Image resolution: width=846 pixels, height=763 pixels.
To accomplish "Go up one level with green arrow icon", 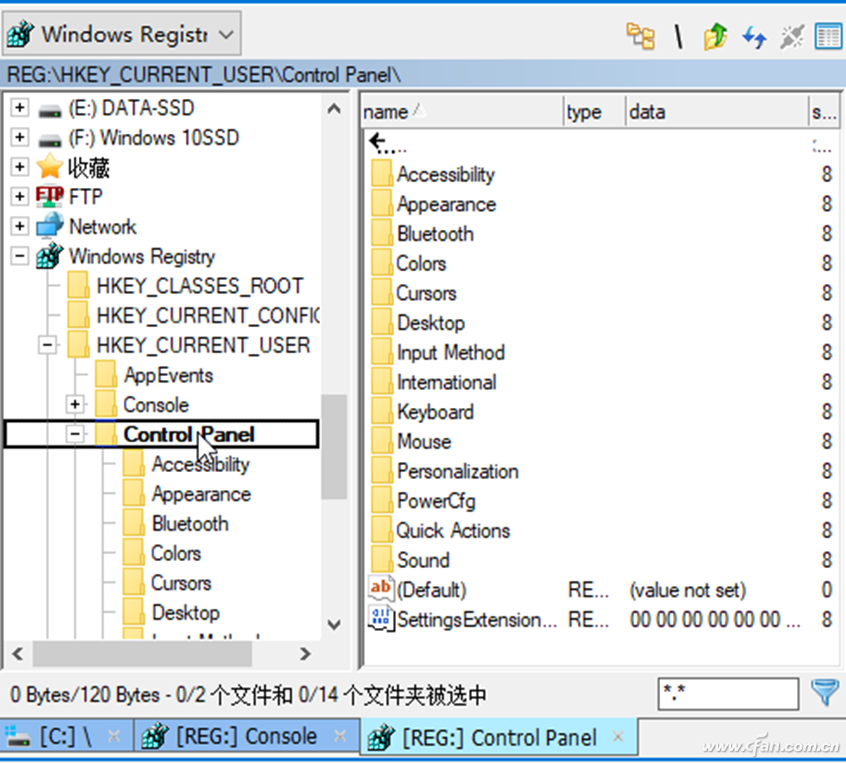I will pos(715,36).
